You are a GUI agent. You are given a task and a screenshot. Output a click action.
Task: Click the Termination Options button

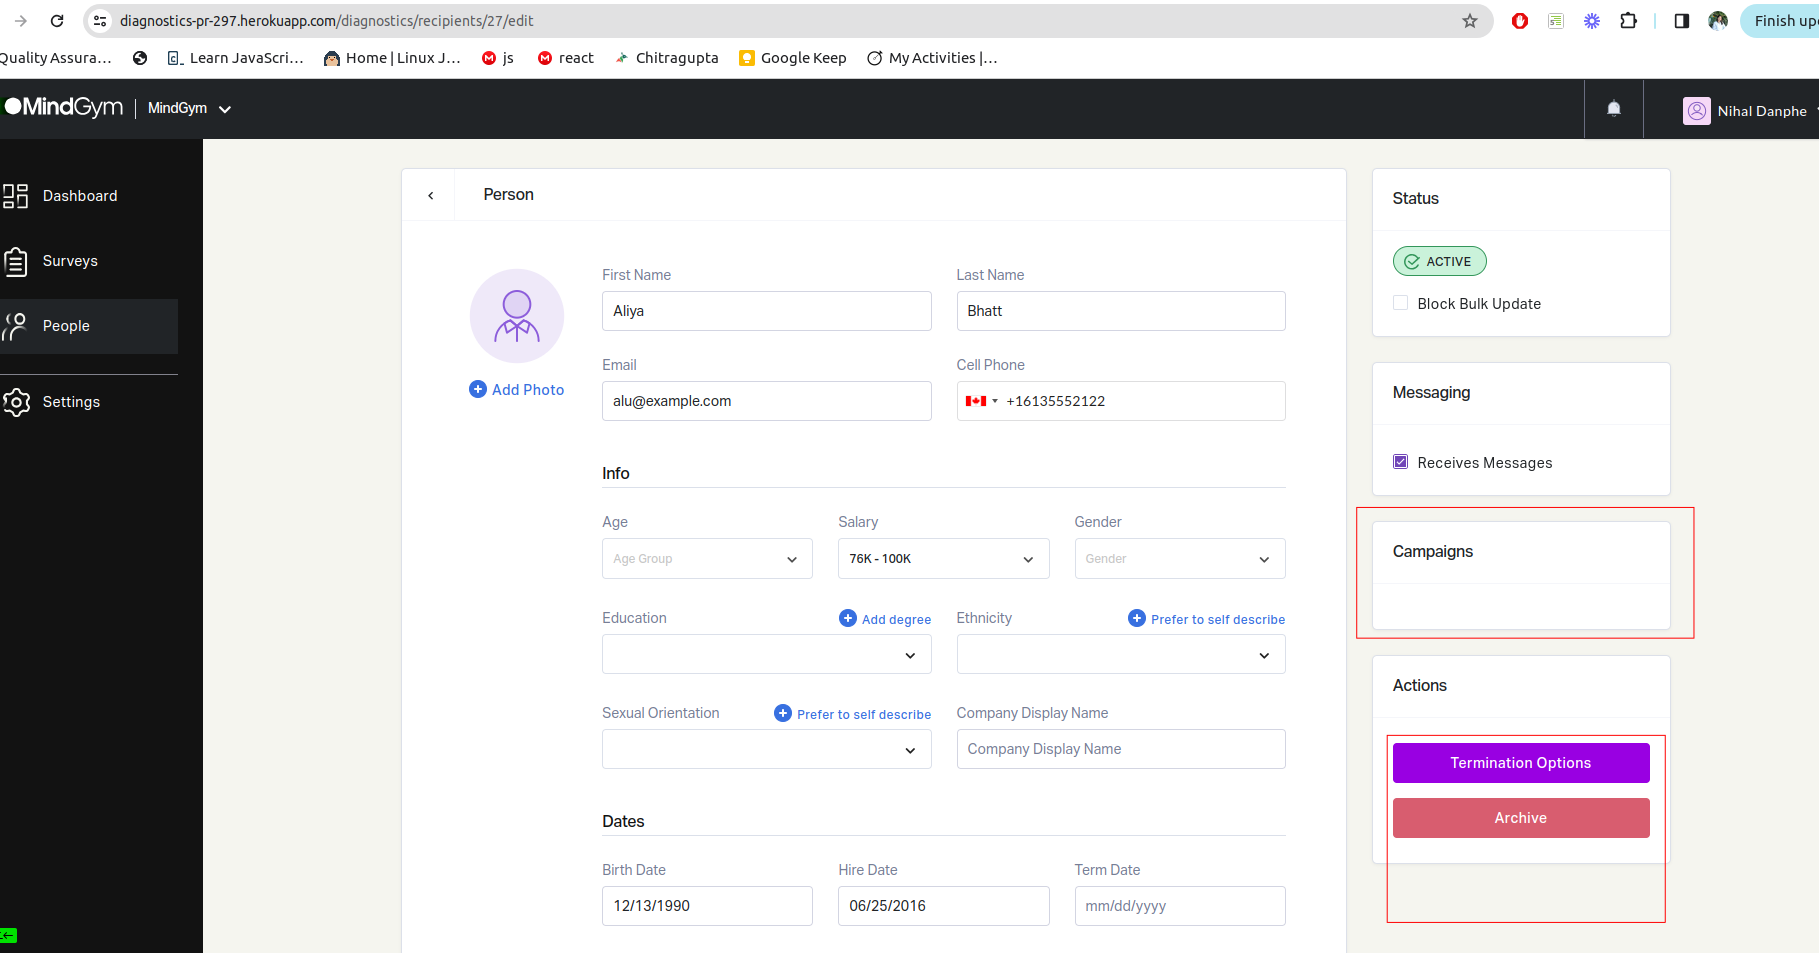(1521, 763)
